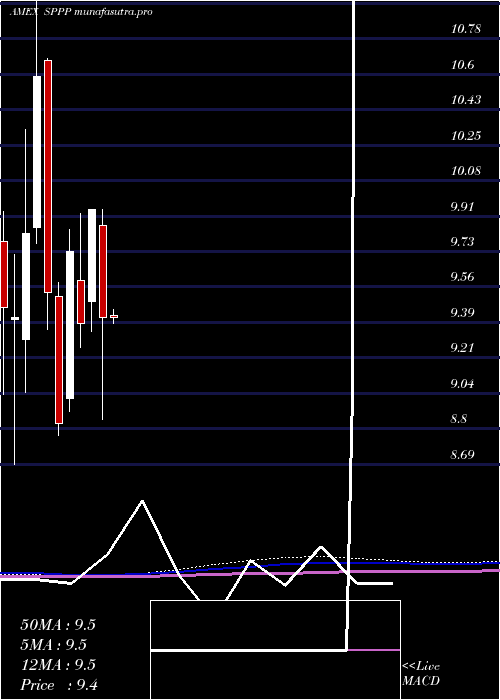Screen dimensions: 500x700
Task: Click the 9.21 price axis label
Action: point(462,348)
